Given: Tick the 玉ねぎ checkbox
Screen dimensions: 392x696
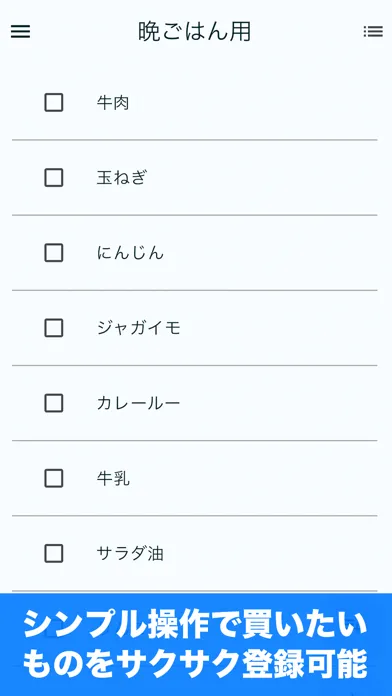Looking at the screenshot, I should point(54,178).
